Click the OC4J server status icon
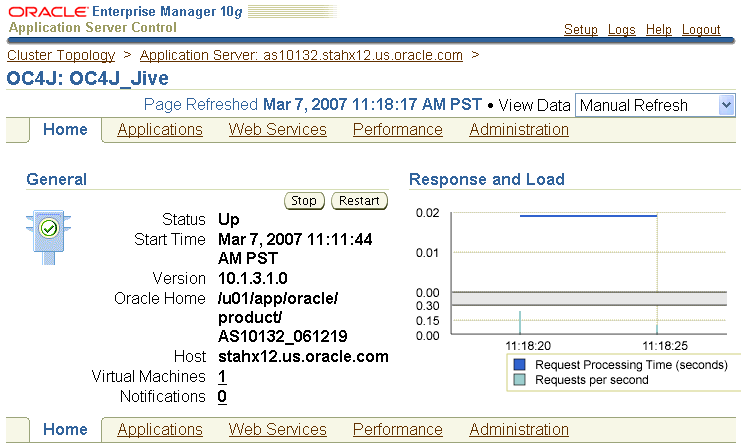The height and width of the screenshot is (448, 741). click(48, 237)
